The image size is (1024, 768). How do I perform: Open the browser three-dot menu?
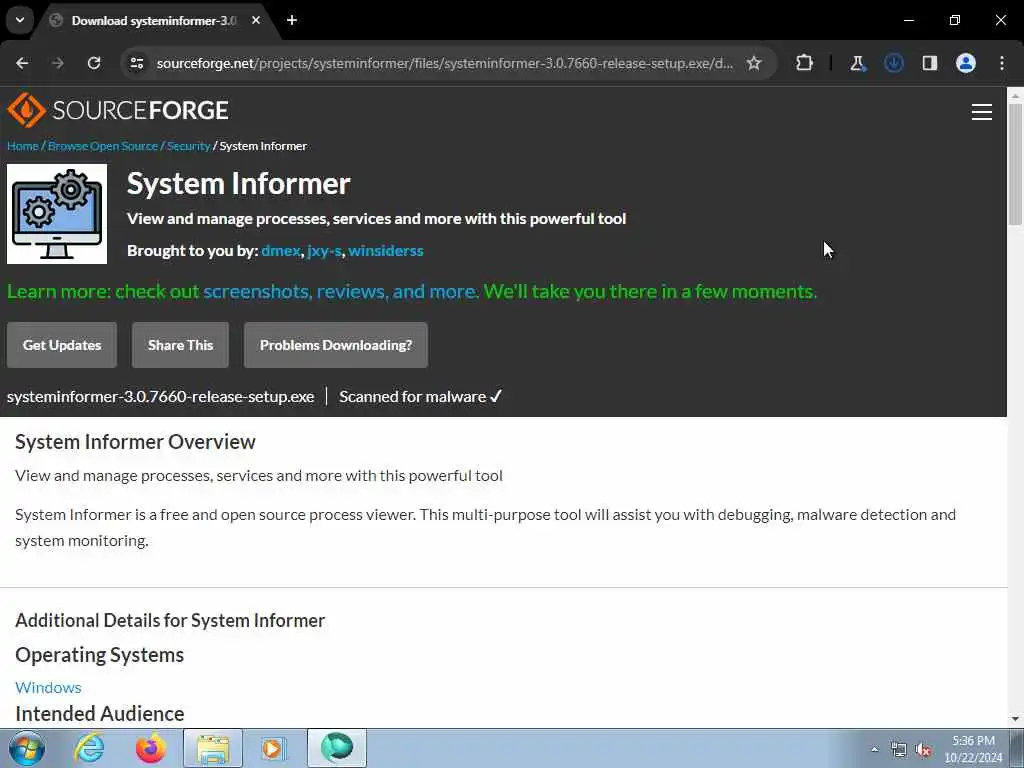click(1002, 63)
